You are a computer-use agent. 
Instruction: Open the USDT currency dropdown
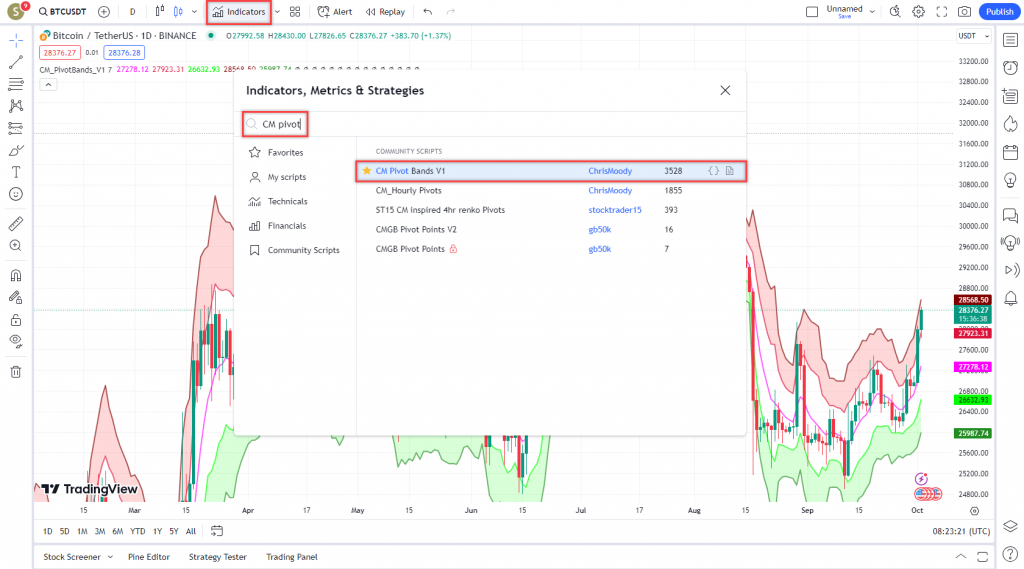(x=968, y=36)
